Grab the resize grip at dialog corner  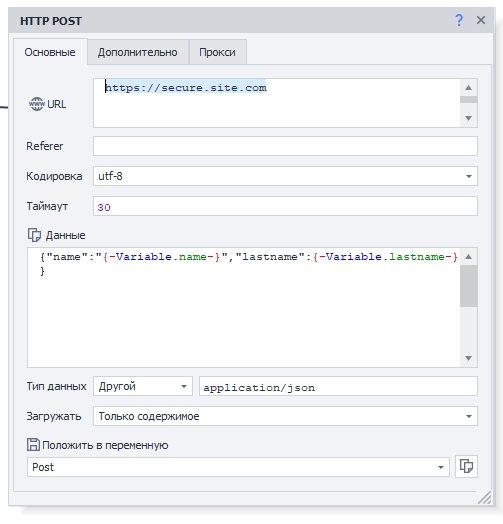pyautogui.click(x=485, y=497)
